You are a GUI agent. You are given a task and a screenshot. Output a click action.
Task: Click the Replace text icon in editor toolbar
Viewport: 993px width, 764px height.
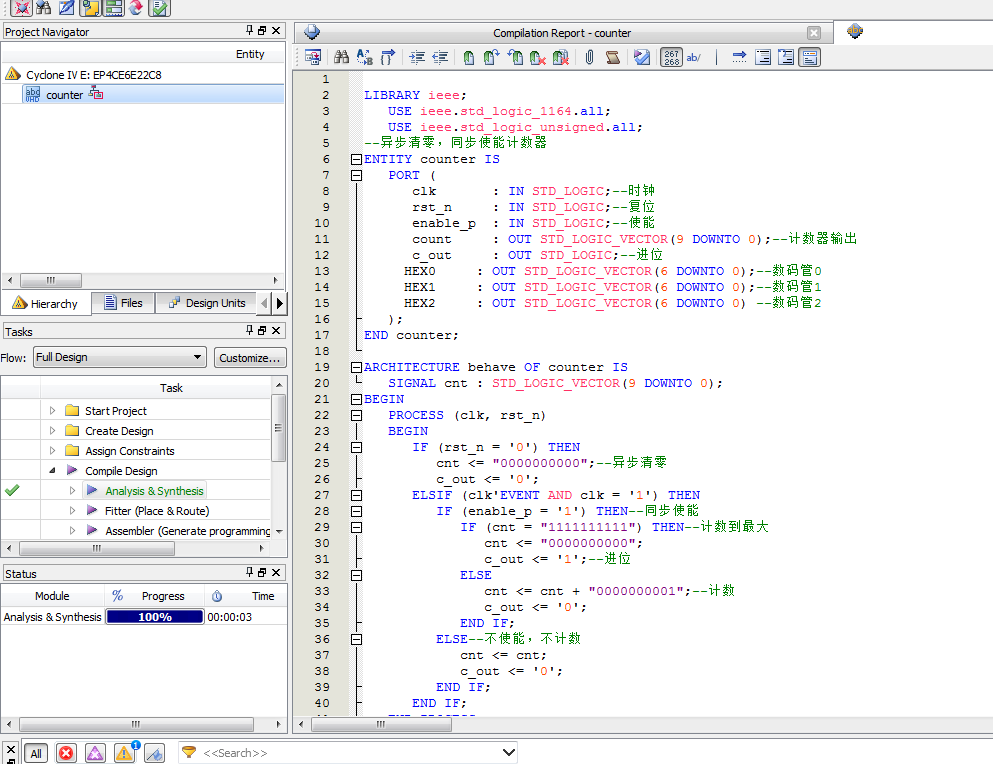pos(365,58)
